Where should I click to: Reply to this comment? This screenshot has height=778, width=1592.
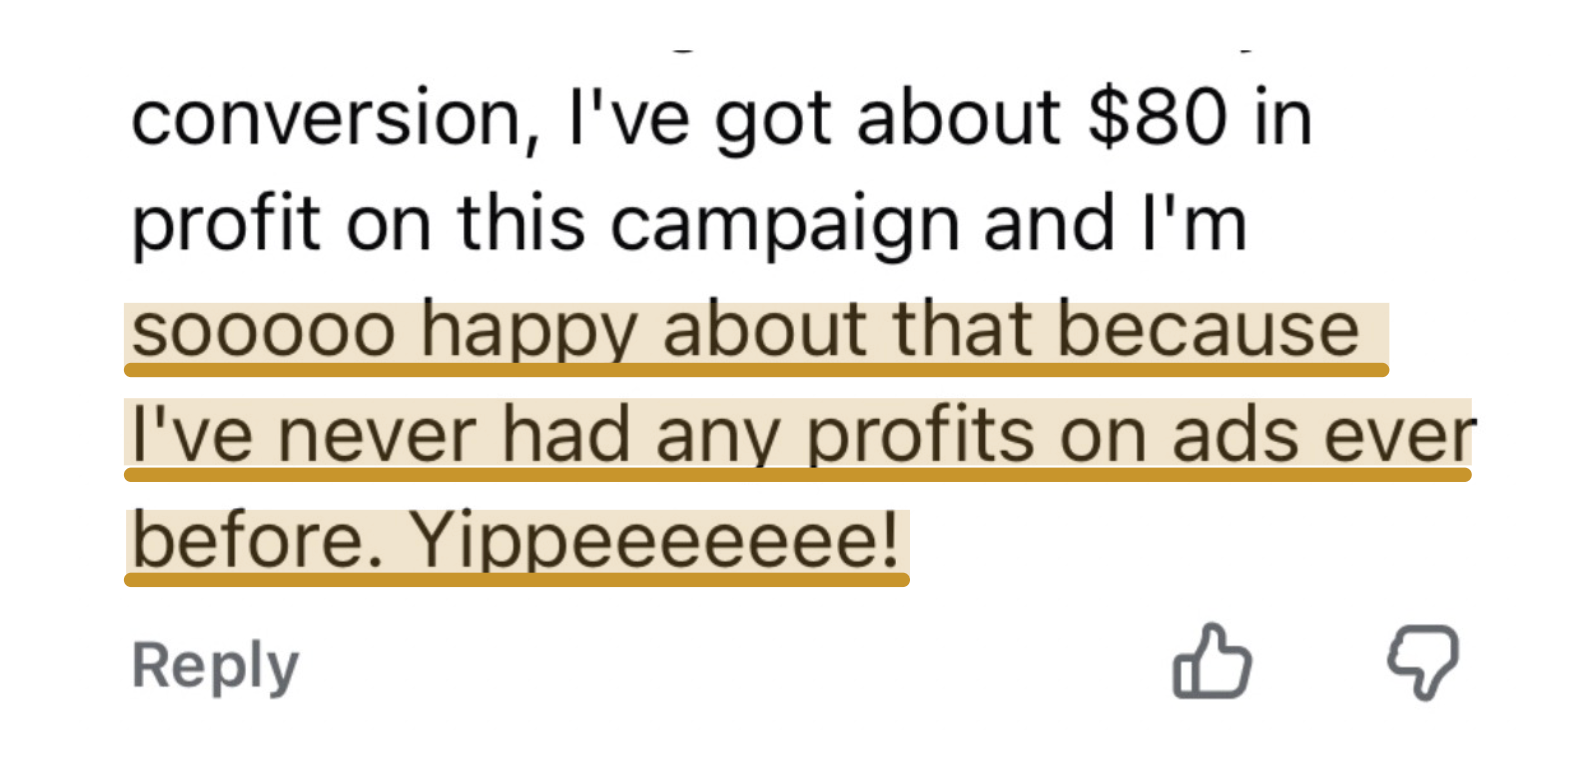(215, 666)
